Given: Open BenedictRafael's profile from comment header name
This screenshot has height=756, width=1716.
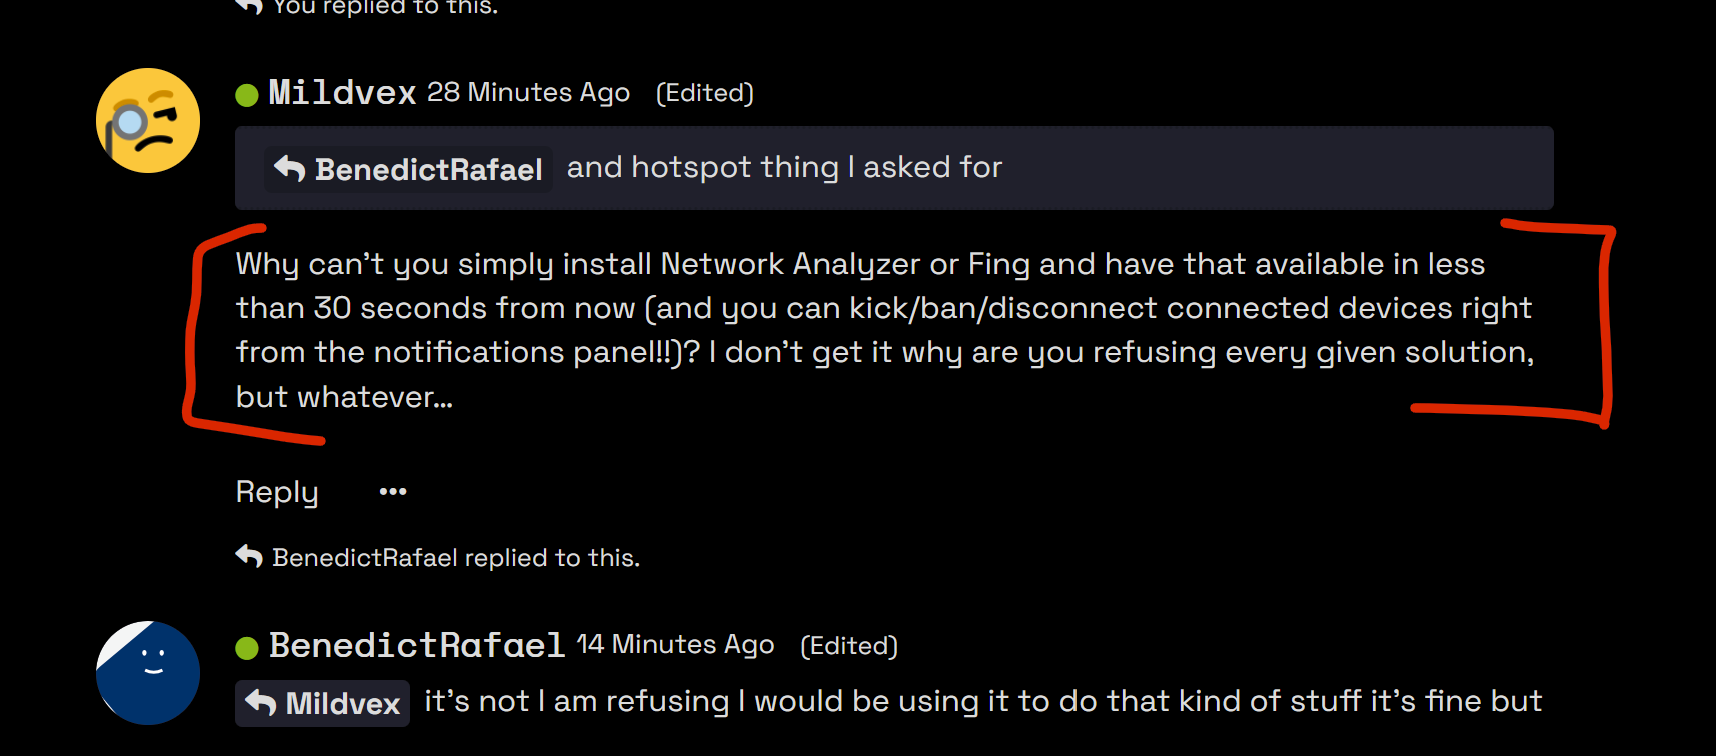Looking at the screenshot, I should (x=417, y=646).
